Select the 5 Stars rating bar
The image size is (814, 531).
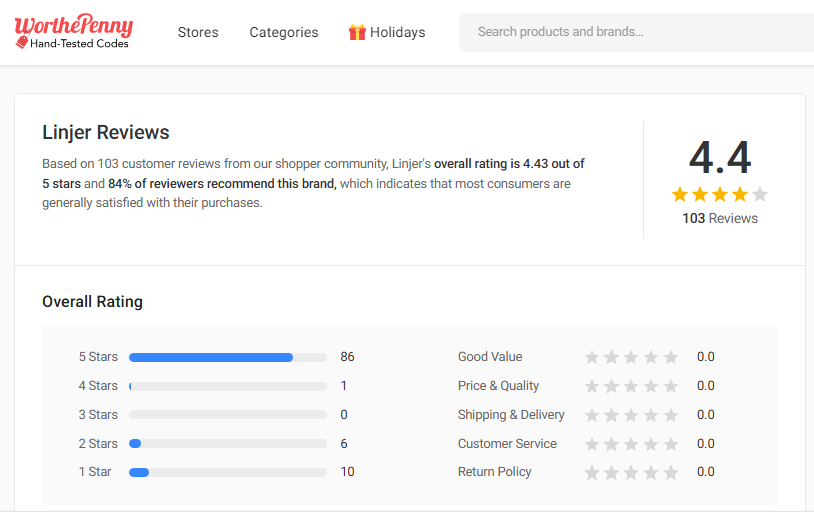(x=228, y=357)
